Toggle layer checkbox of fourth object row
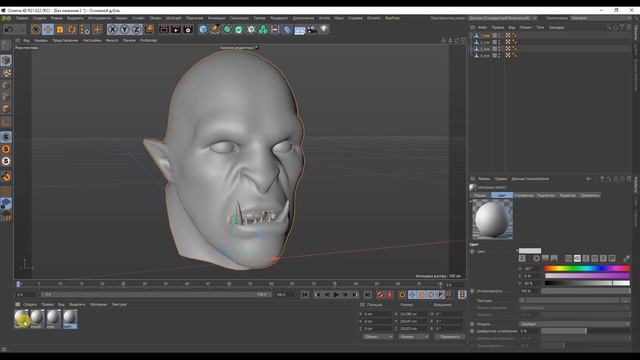Image resolution: width=640 pixels, height=360 pixels. click(x=494, y=55)
